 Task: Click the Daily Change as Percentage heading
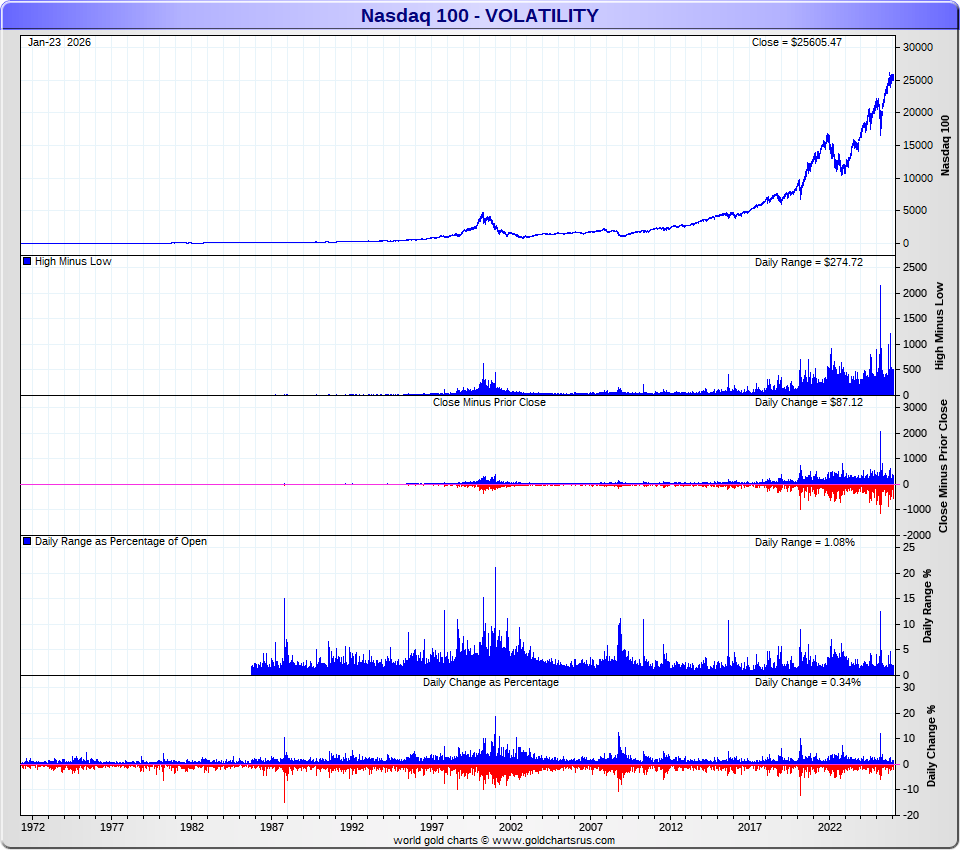pyautogui.click(x=490, y=682)
